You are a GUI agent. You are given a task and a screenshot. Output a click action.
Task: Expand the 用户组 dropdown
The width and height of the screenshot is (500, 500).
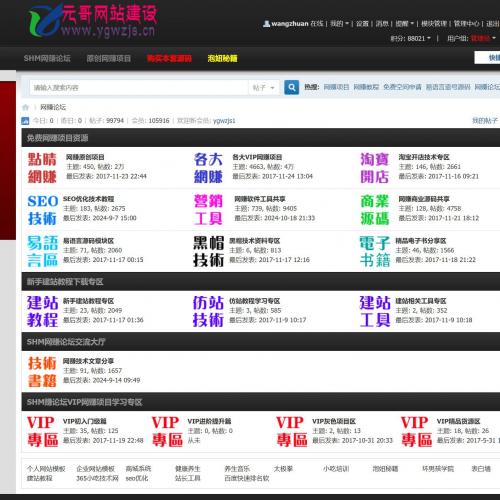(x=471, y=39)
